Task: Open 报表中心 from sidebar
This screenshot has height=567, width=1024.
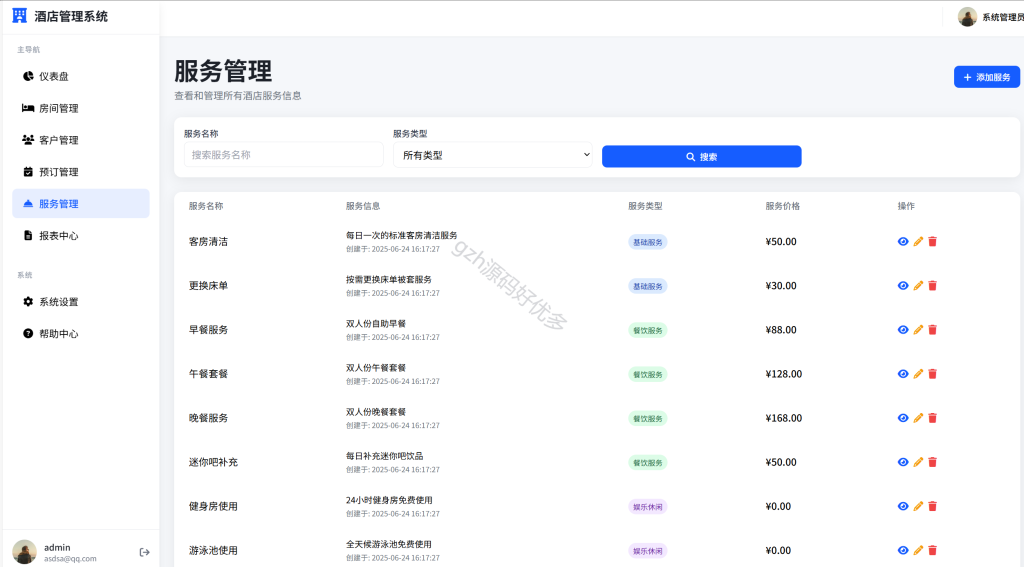Action: coord(81,236)
